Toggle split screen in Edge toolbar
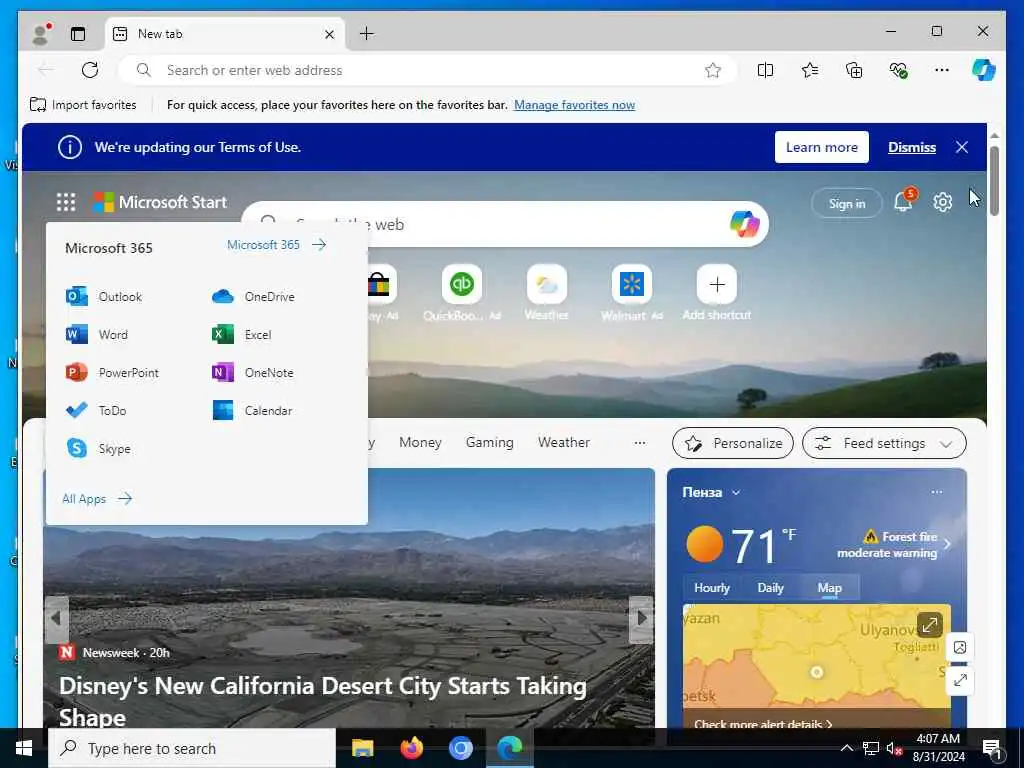 pos(765,70)
